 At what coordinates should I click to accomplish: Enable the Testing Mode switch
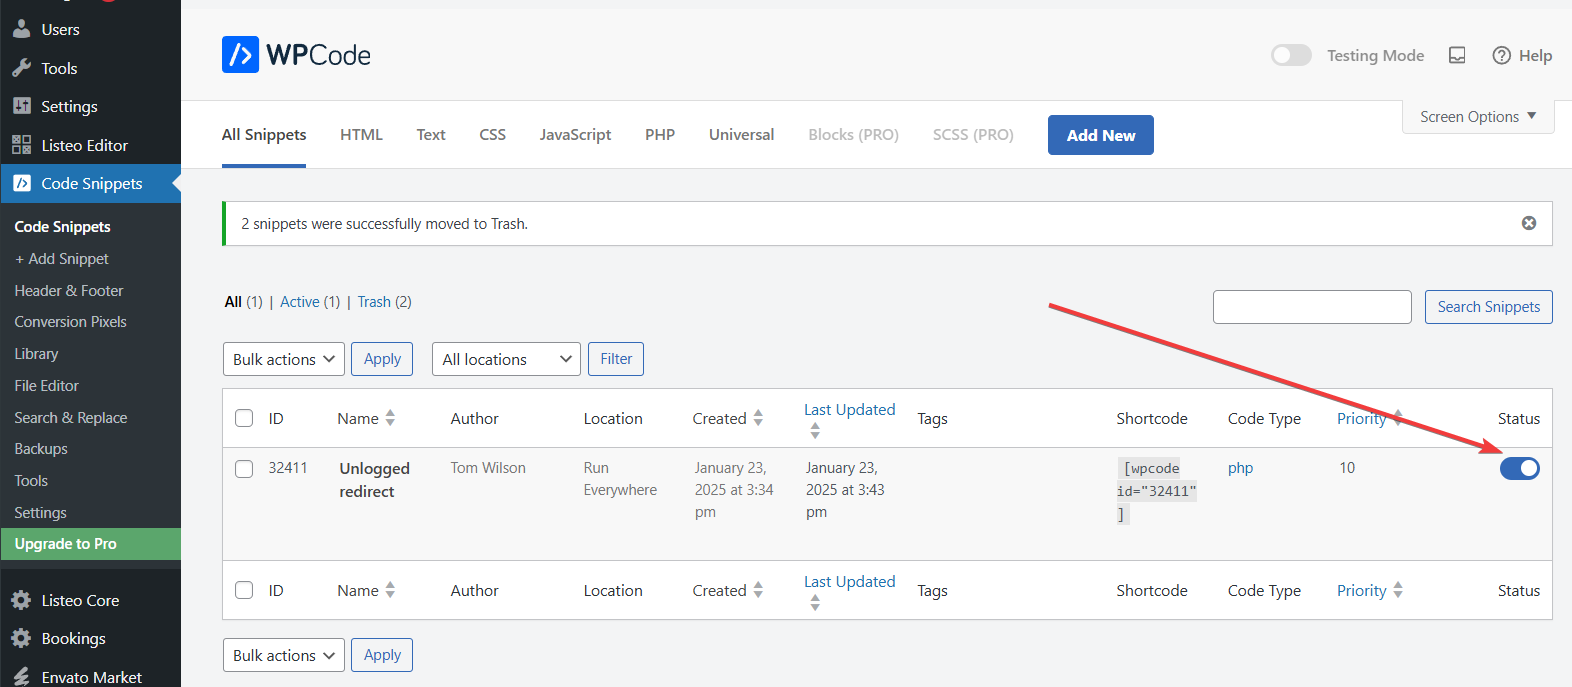tap(1290, 55)
